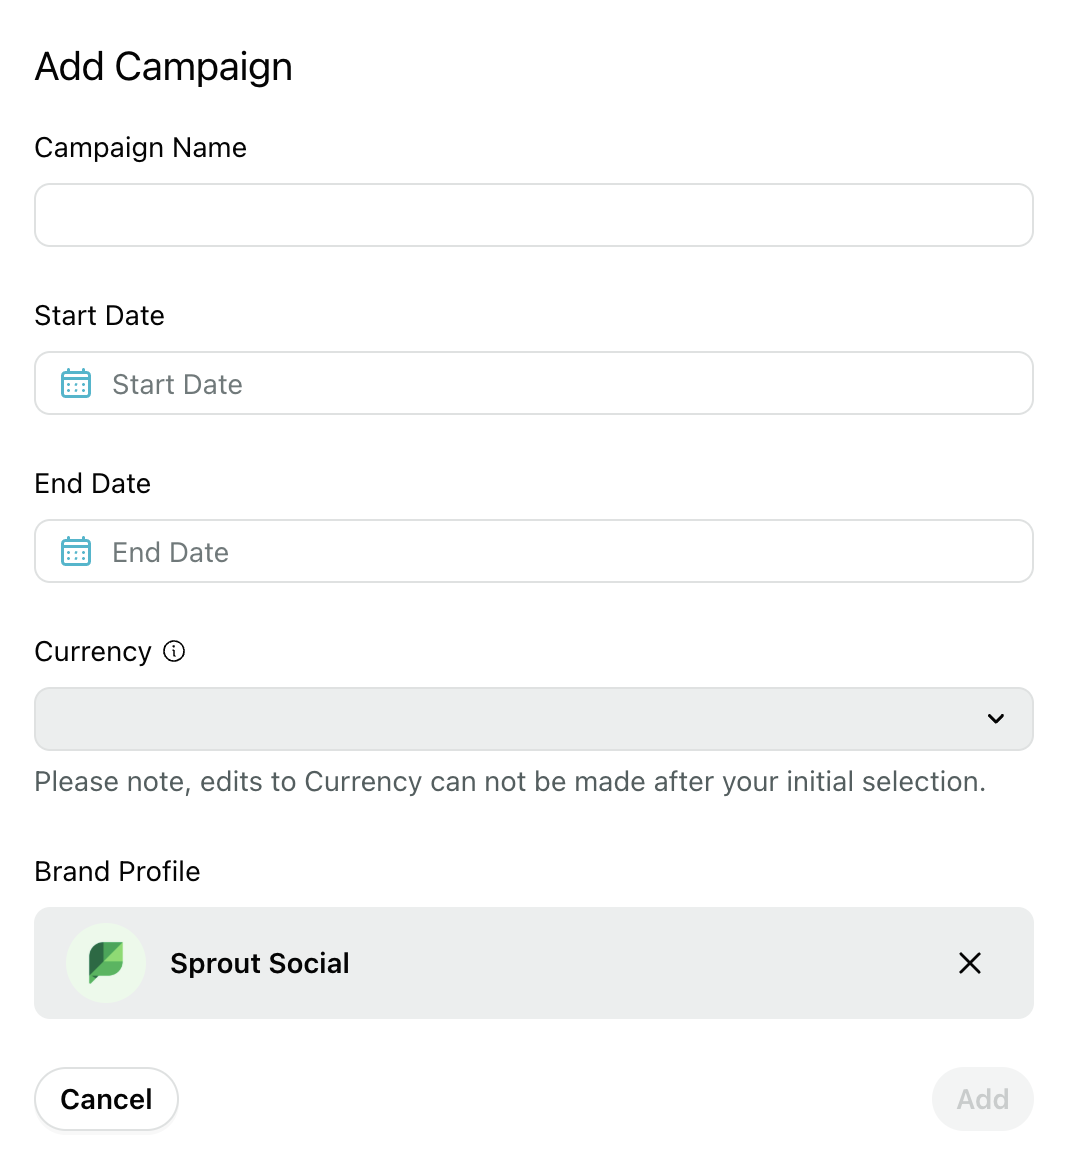
Task: Select the Sprout Social profile name
Action: tap(259, 963)
